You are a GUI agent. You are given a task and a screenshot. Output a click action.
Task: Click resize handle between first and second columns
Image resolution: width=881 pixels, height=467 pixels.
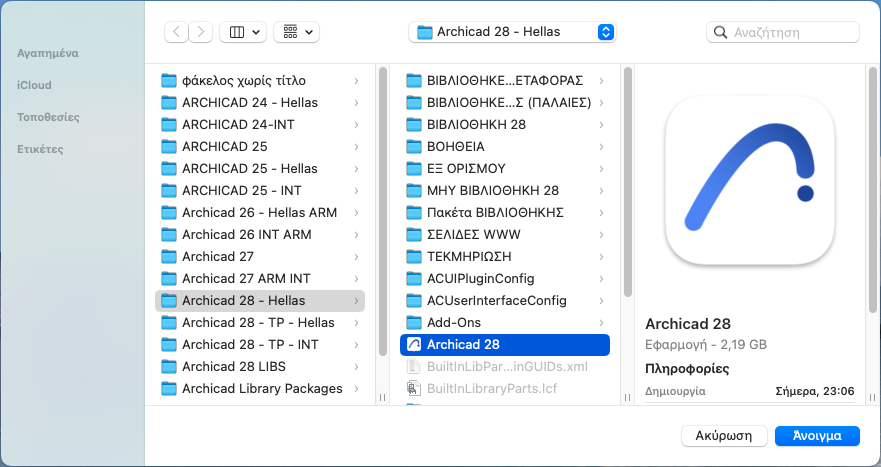click(x=383, y=397)
